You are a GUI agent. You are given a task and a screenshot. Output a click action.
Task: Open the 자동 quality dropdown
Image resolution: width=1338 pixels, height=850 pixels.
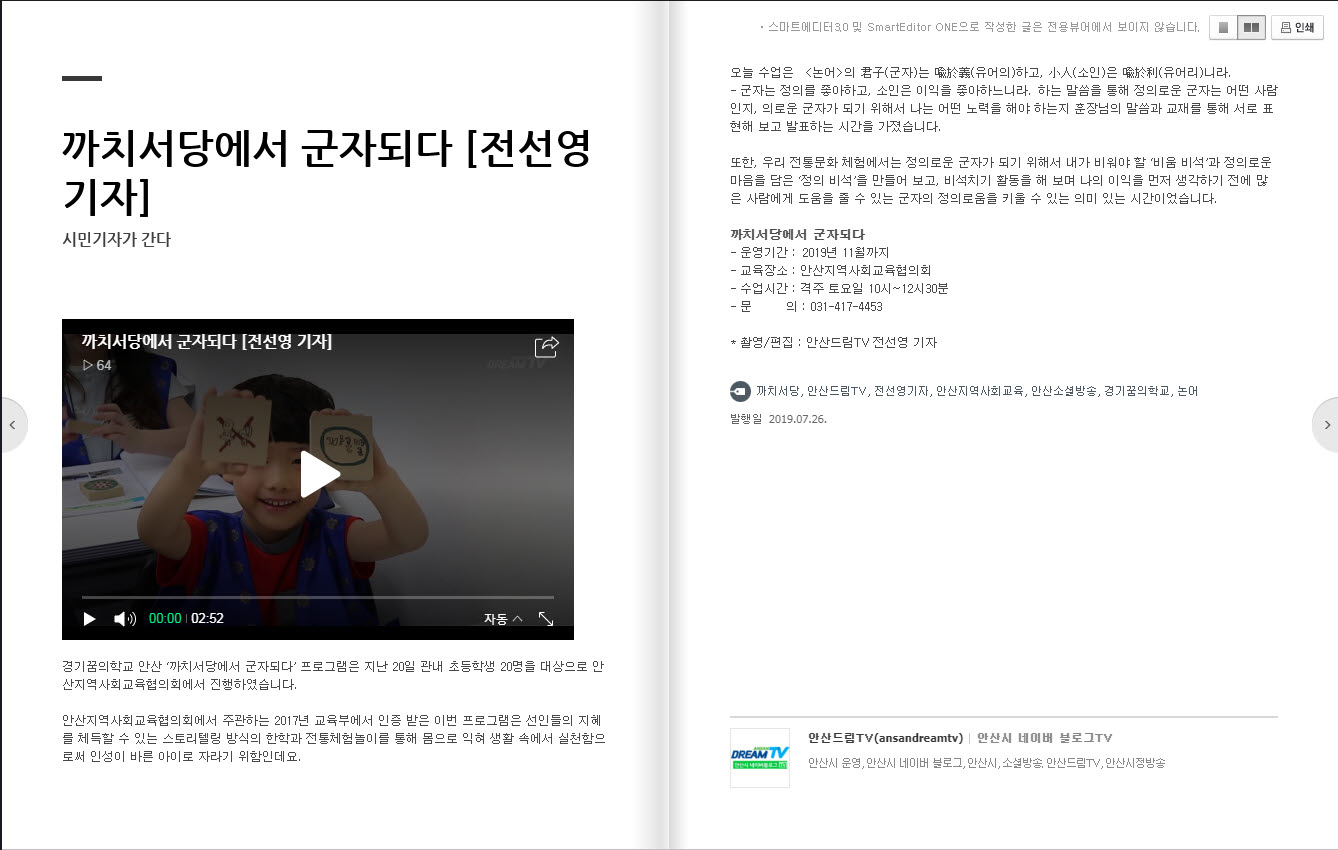(x=503, y=619)
